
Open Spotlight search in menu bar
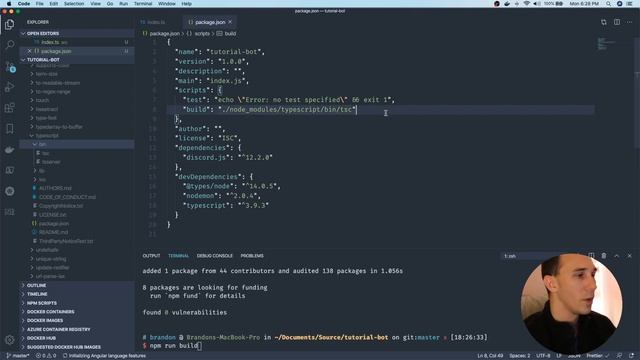pos(608,4)
